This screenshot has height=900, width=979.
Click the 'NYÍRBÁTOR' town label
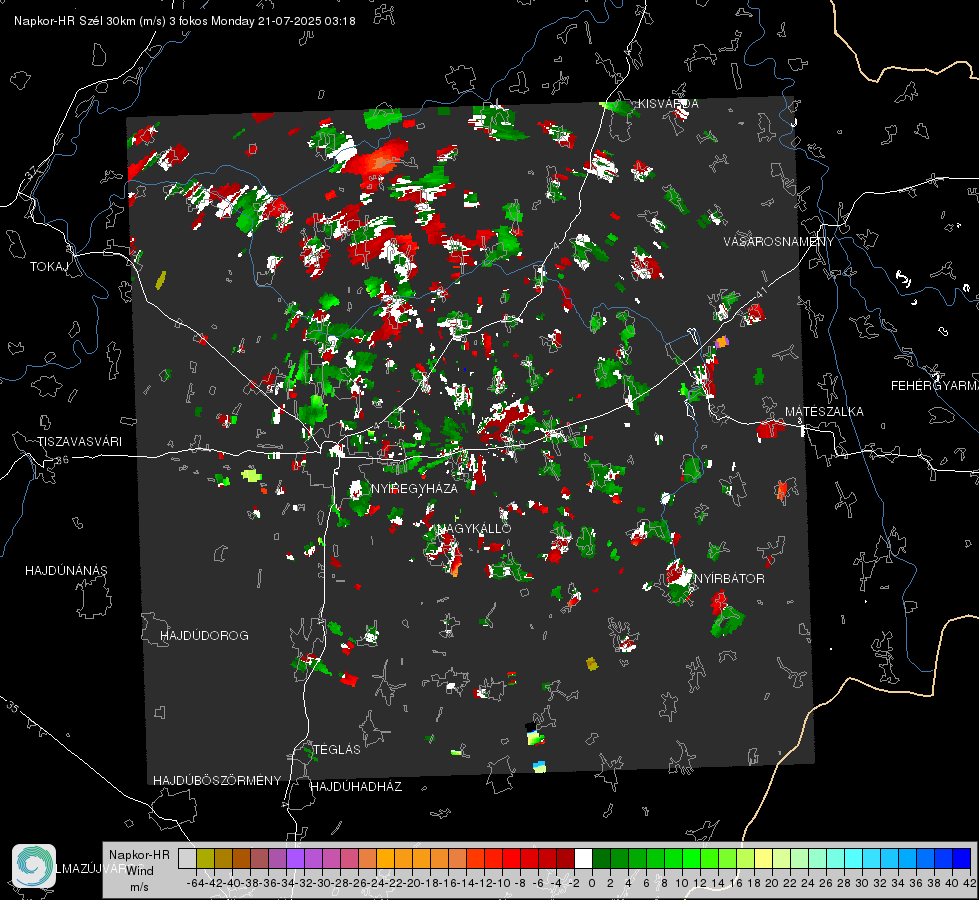tap(729, 578)
